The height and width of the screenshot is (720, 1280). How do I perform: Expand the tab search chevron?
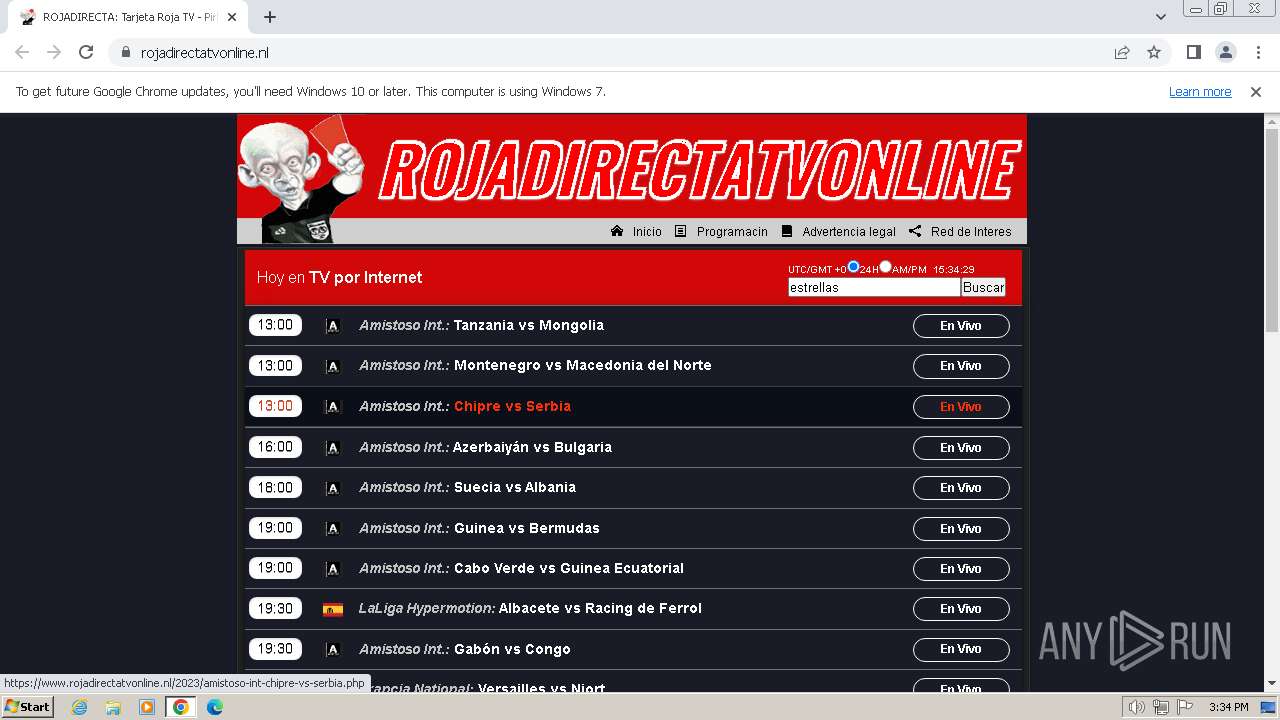click(x=1161, y=17)
